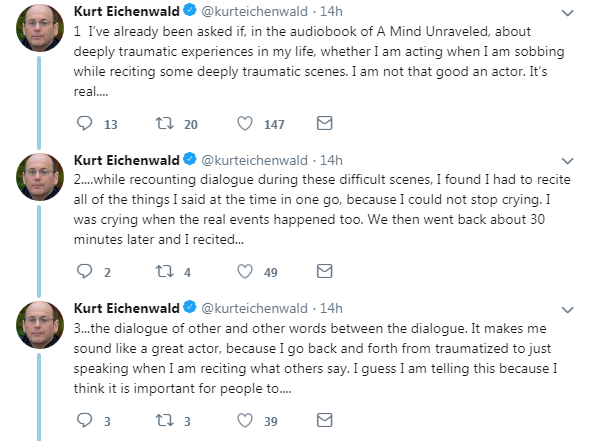Click the profile avatar on the first tweet
Viewport: 597px width, 441px height.
[40, 28]
